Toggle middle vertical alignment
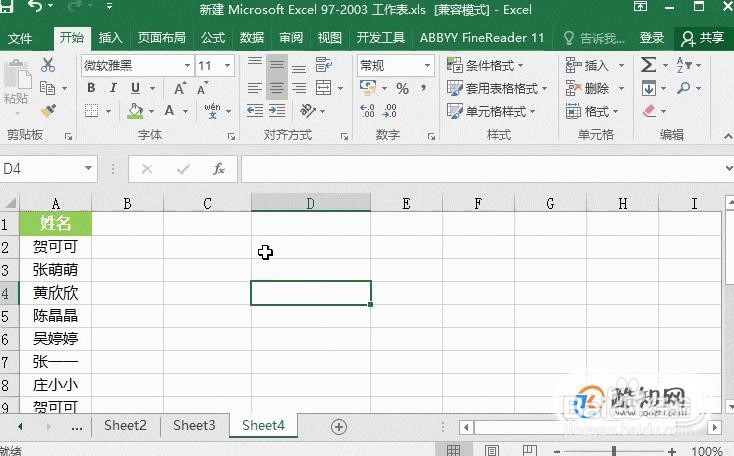This screenshot has width=734, height=456. tap(277, 65)
